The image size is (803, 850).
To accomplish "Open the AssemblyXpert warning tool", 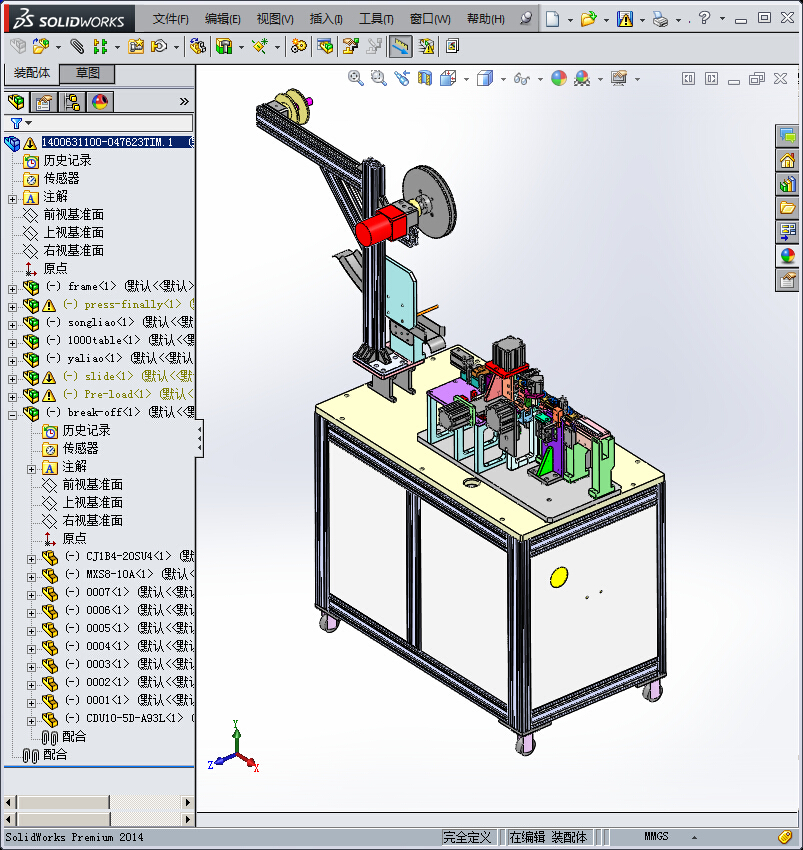I will click(426, 47).
